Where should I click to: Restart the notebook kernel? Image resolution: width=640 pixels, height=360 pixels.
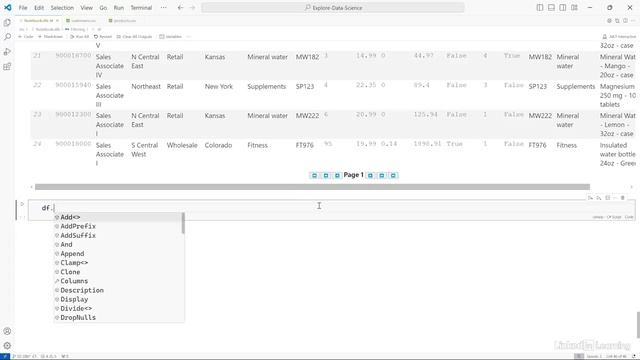coord(103,37)
